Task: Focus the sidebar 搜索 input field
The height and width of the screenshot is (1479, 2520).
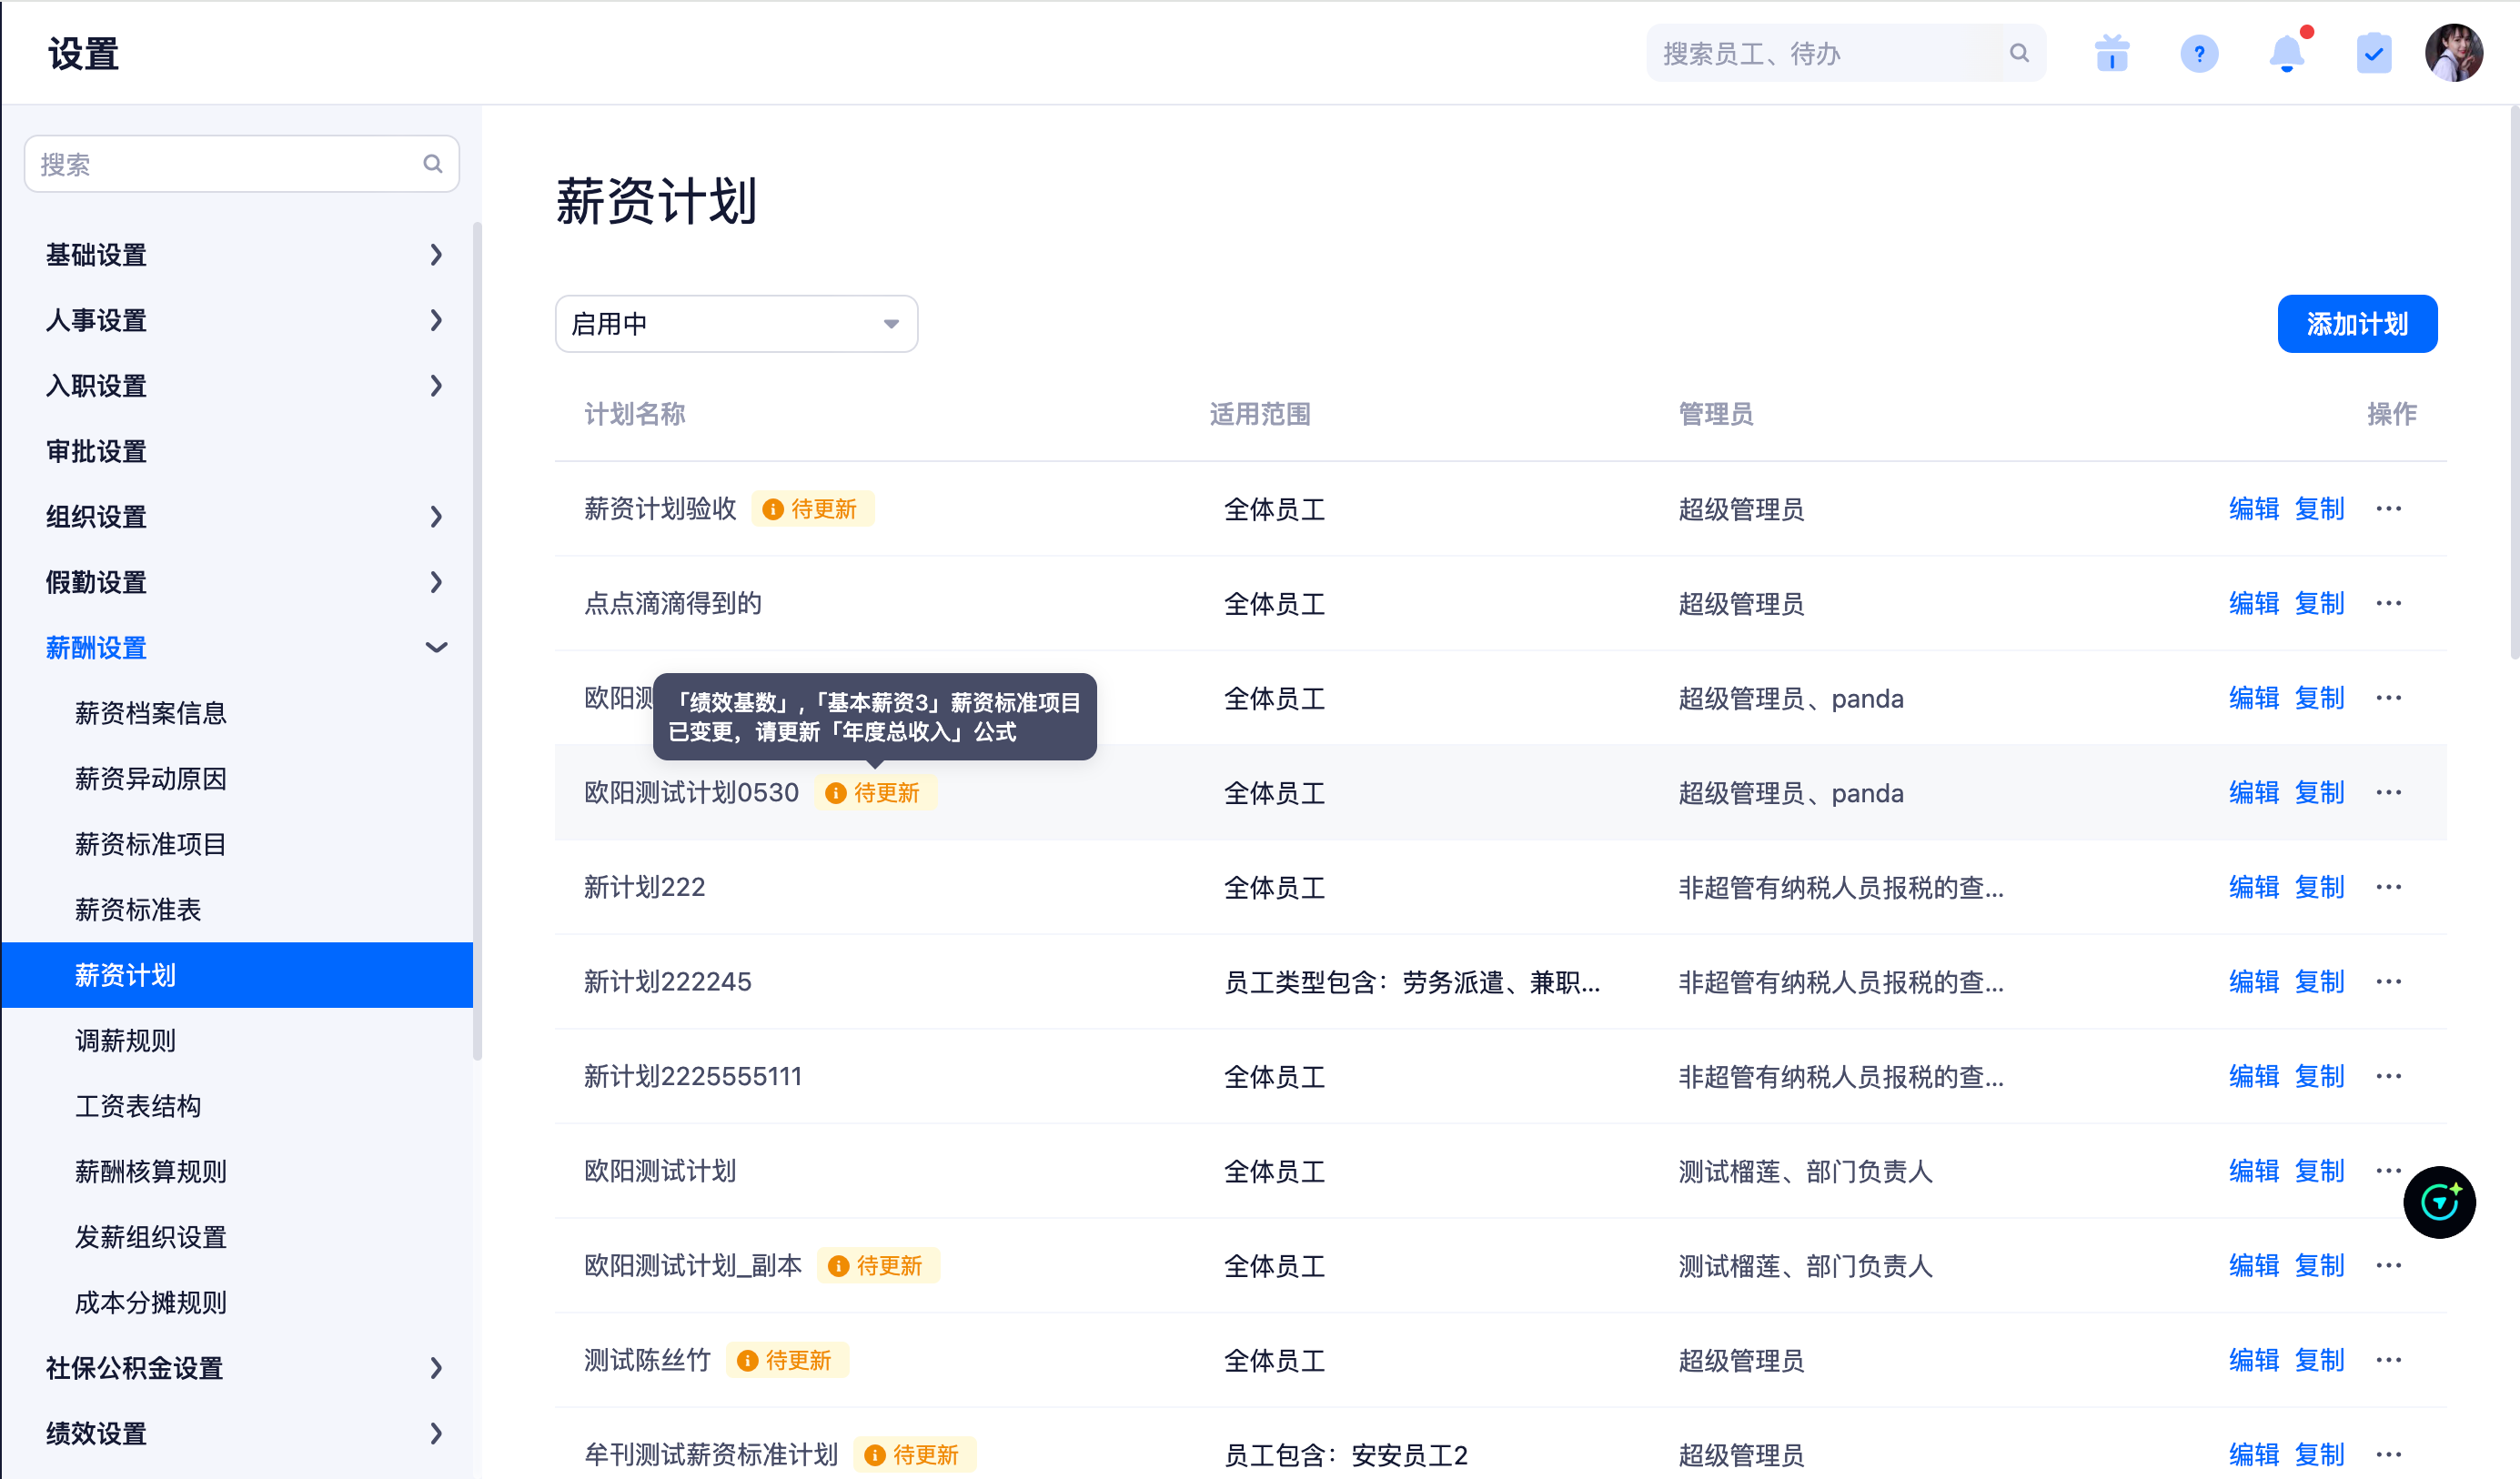Action: [x=241, y=164]
